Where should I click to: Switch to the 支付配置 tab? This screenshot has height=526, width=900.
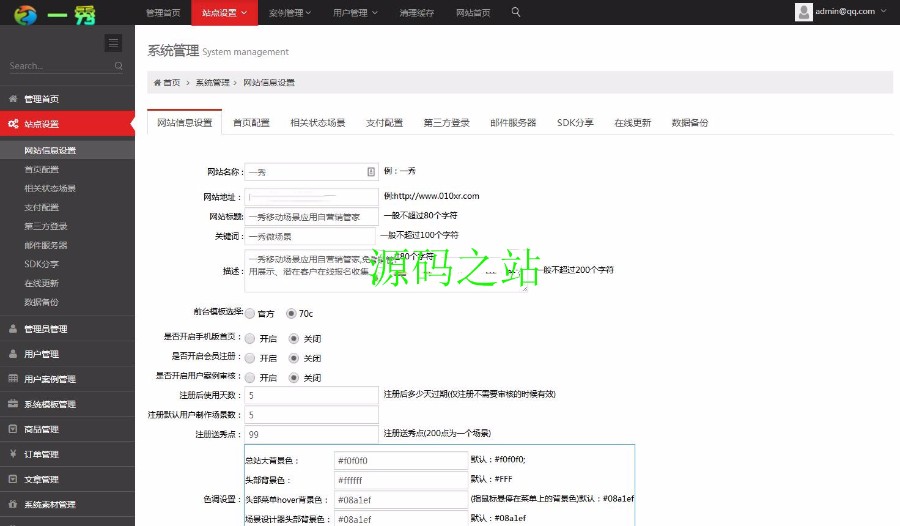[x=384, y=123]
